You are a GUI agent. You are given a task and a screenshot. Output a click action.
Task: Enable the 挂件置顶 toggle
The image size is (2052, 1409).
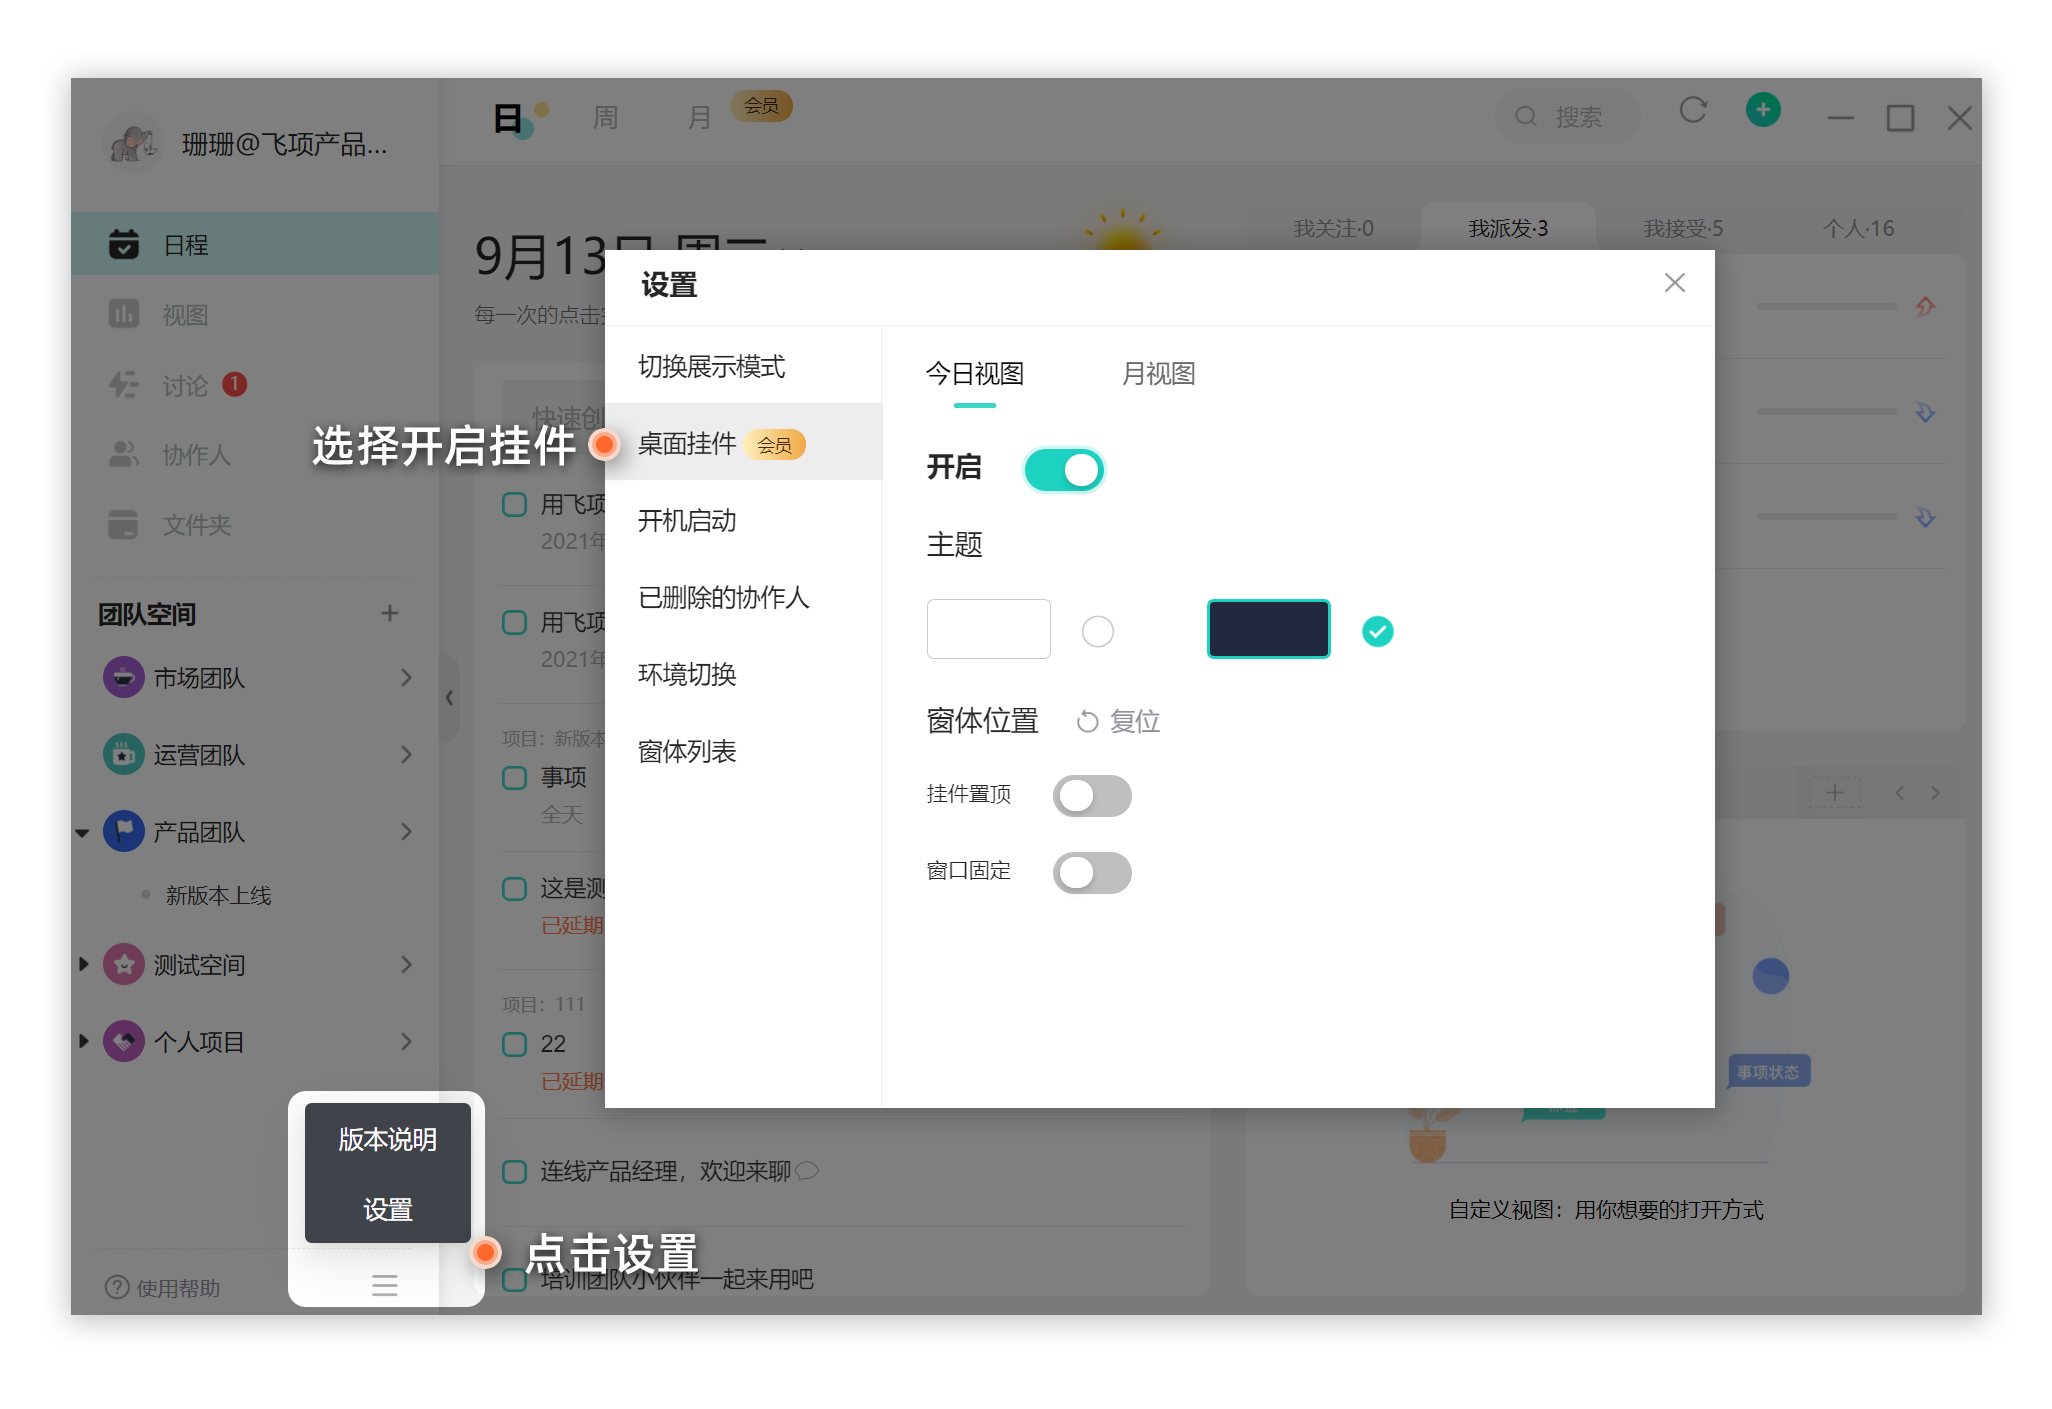pyautogui.click(x=1092, y=796)
